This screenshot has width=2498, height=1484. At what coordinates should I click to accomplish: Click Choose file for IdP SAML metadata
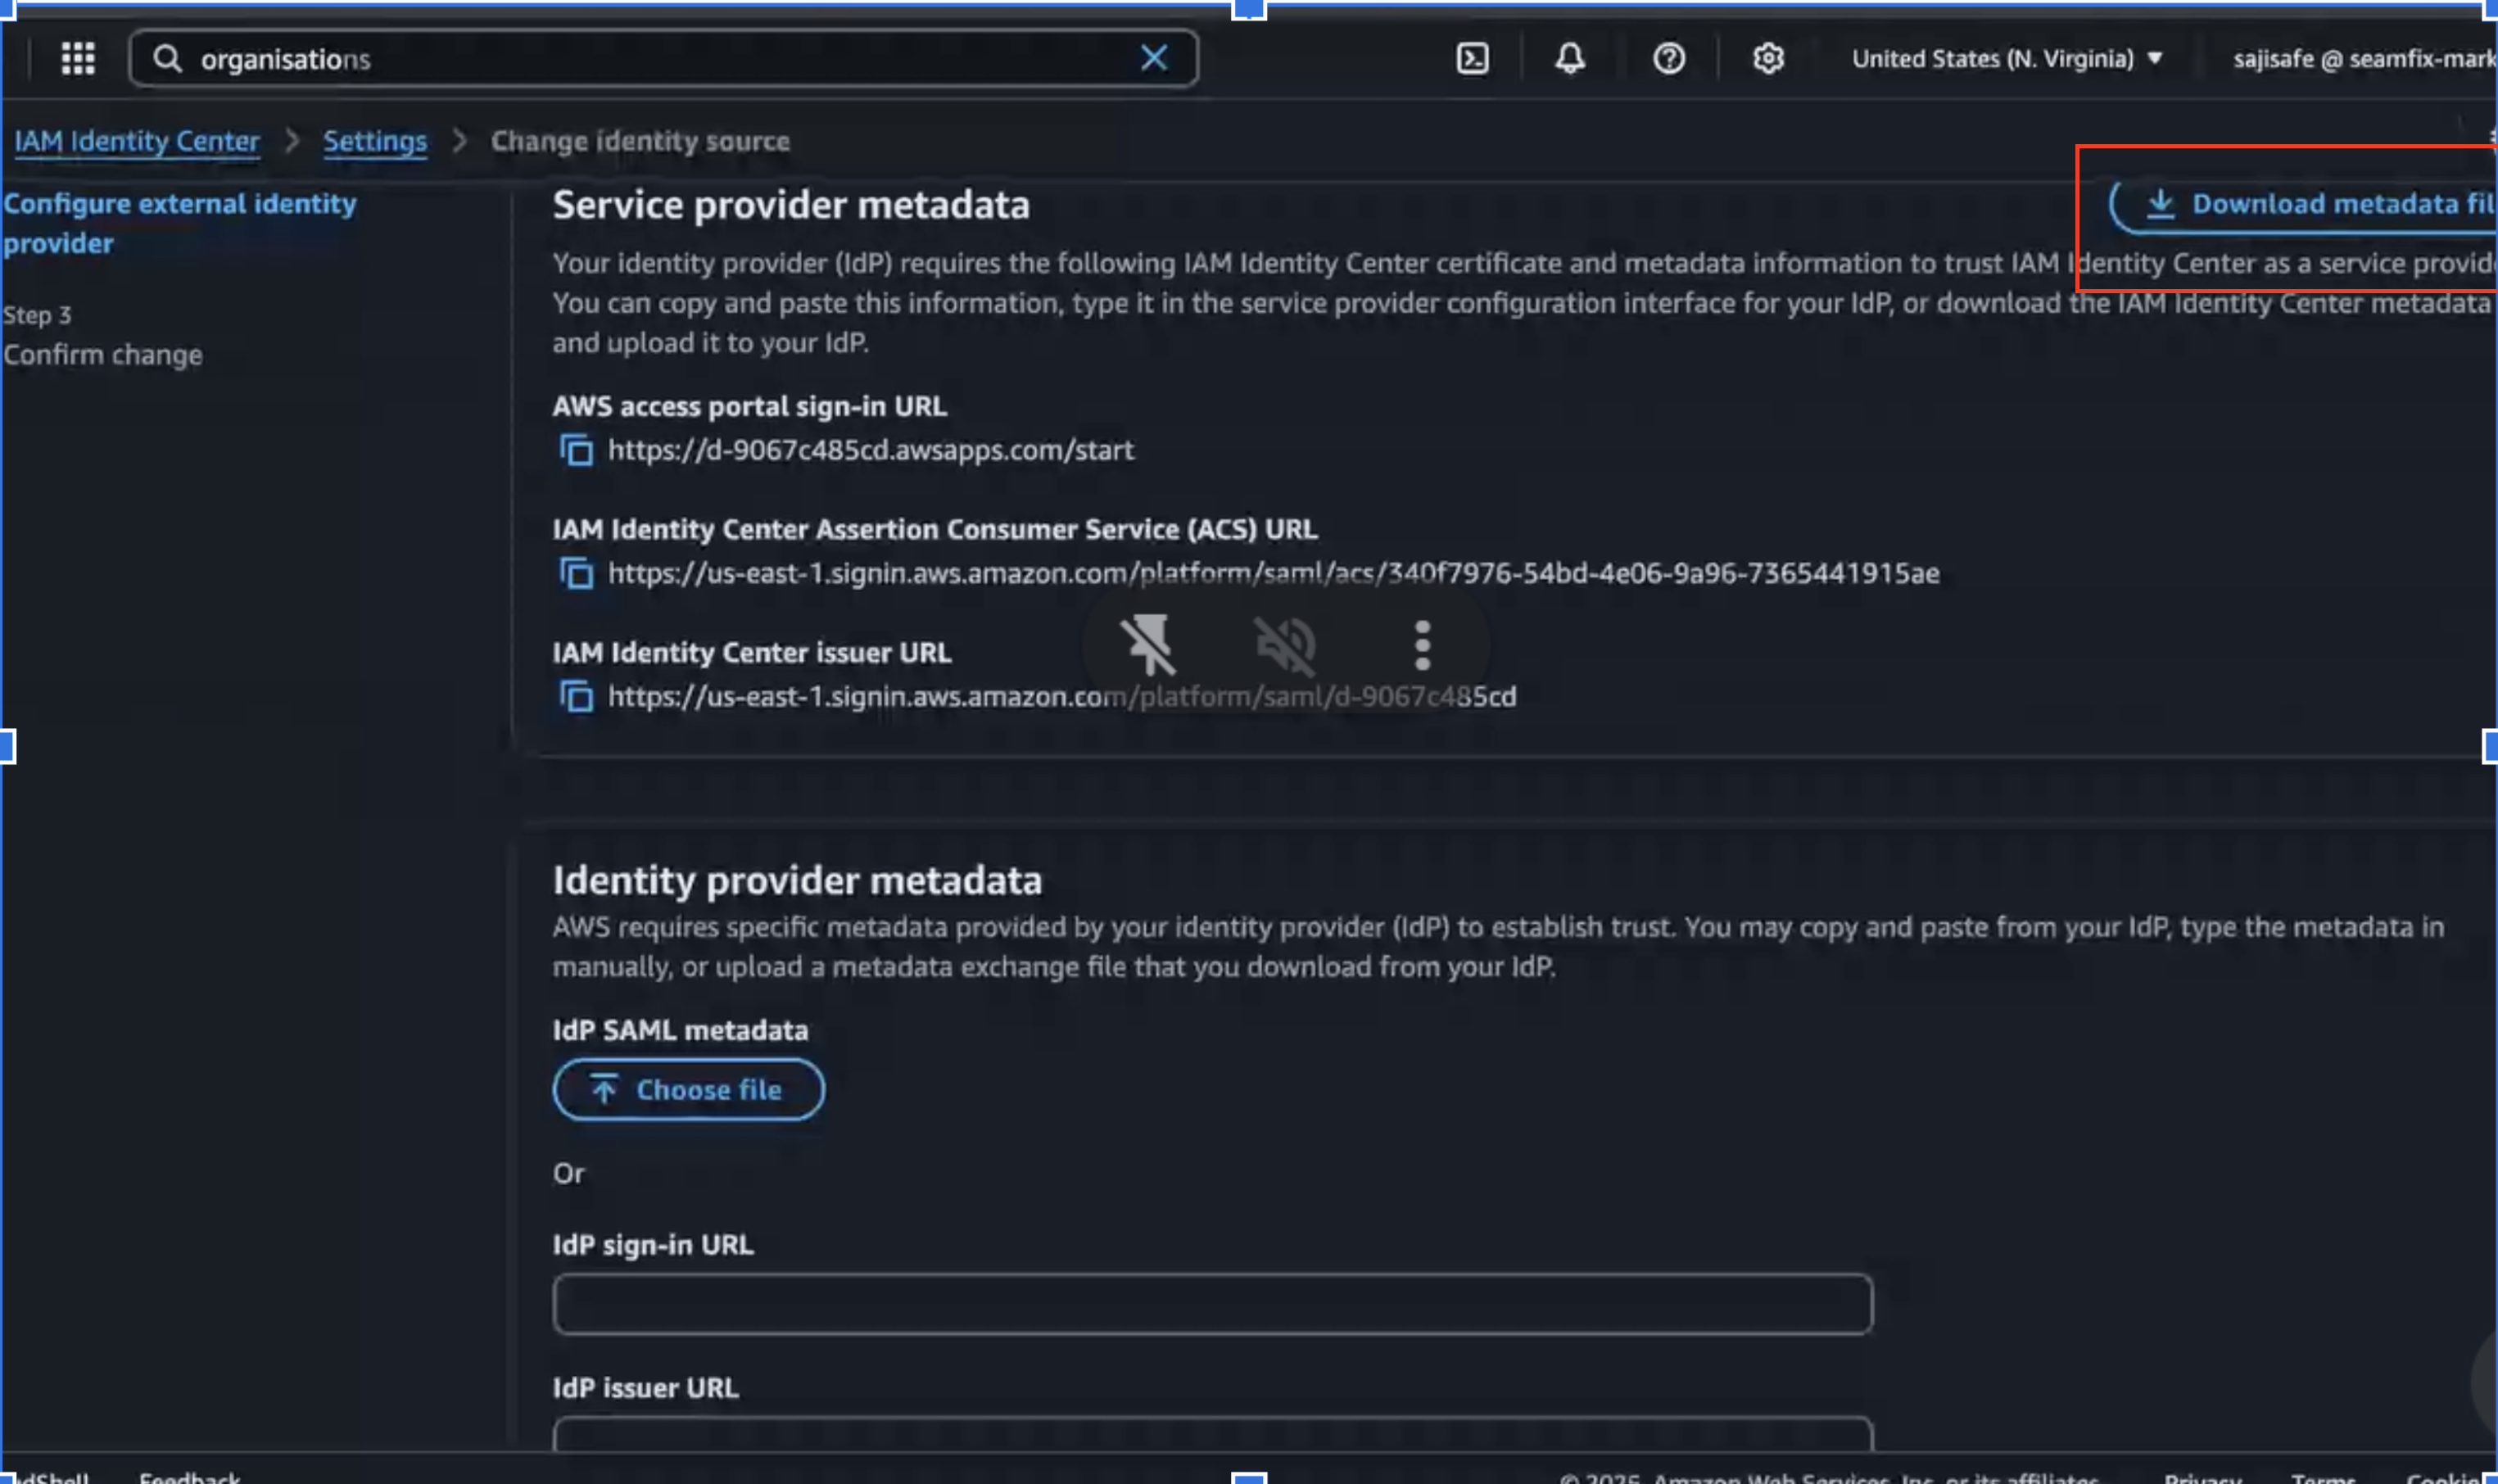point(688,1089)
